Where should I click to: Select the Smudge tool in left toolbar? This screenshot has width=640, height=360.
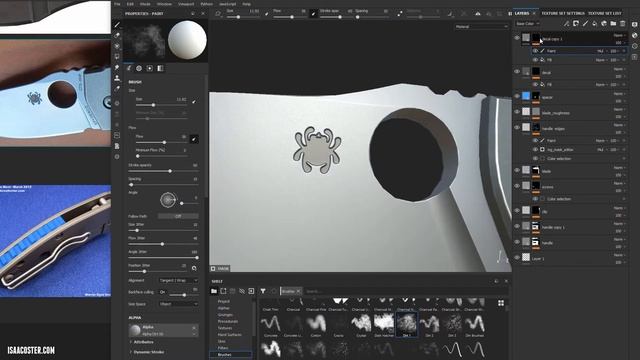tap(117, 67)
